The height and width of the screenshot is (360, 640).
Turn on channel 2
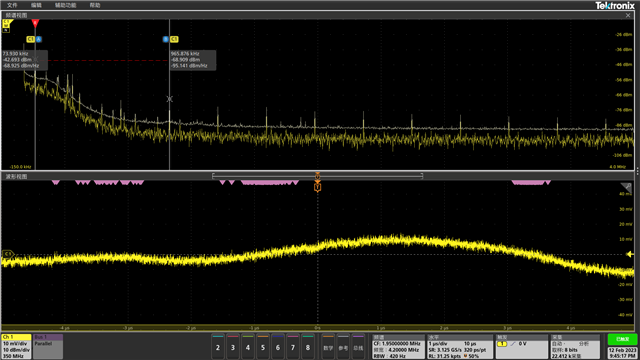[x=218, y=347]
